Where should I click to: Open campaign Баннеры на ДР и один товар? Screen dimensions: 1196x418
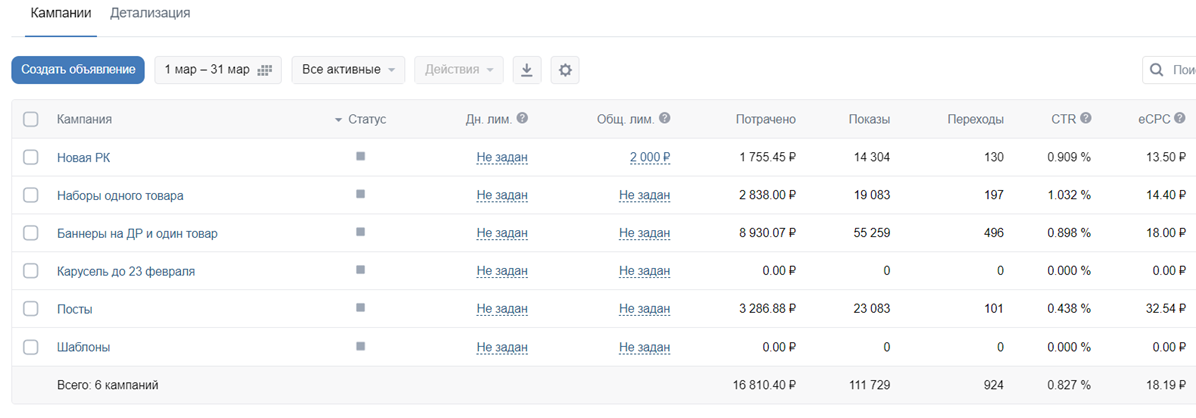[137, 233]
